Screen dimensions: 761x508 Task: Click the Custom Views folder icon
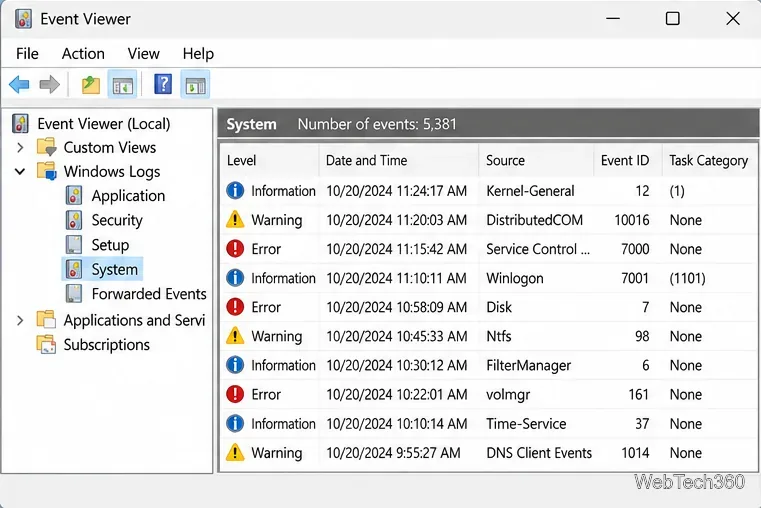pos(47,147)
